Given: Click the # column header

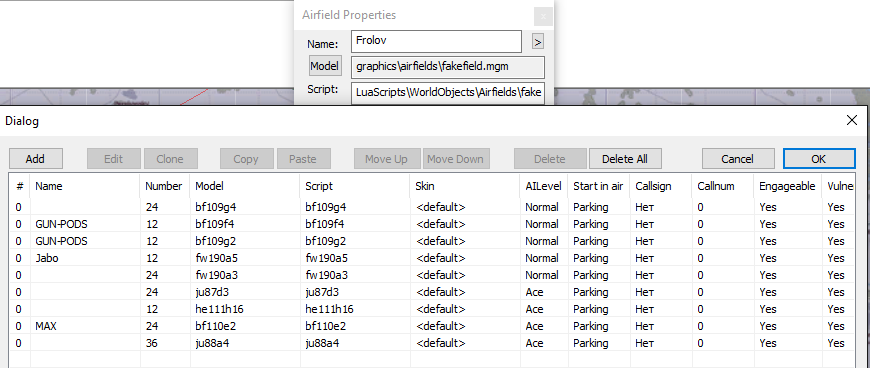Looking at the screenshot, I should (x=19, y=186).
